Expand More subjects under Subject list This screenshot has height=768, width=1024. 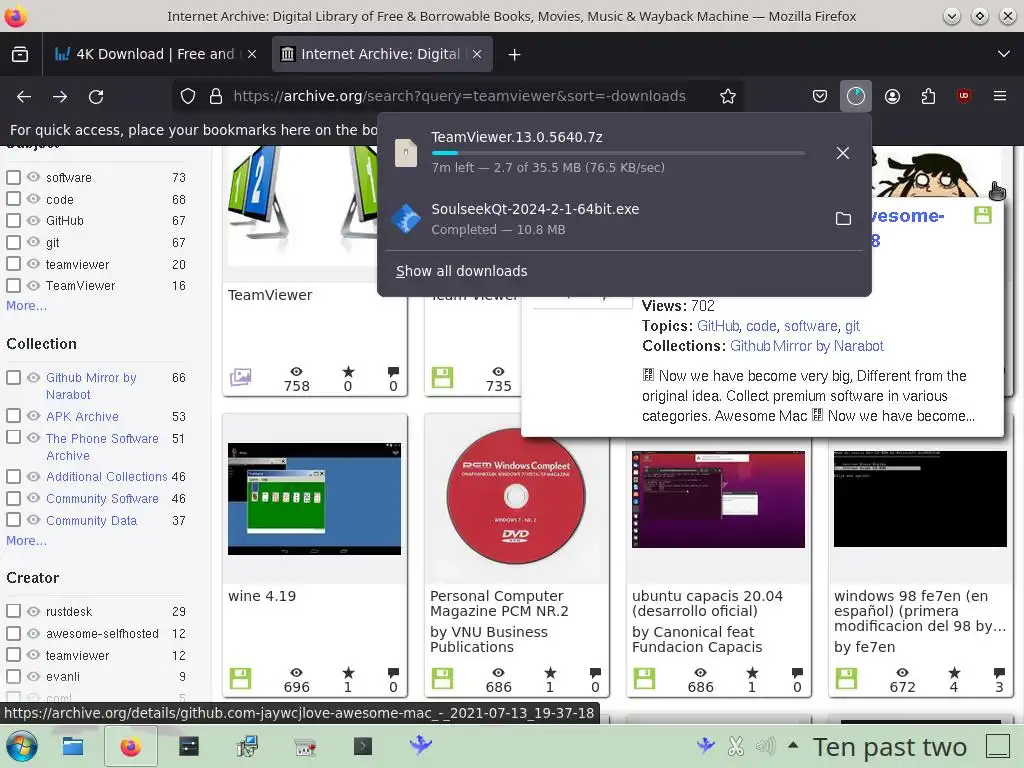[x=26, y=306]
